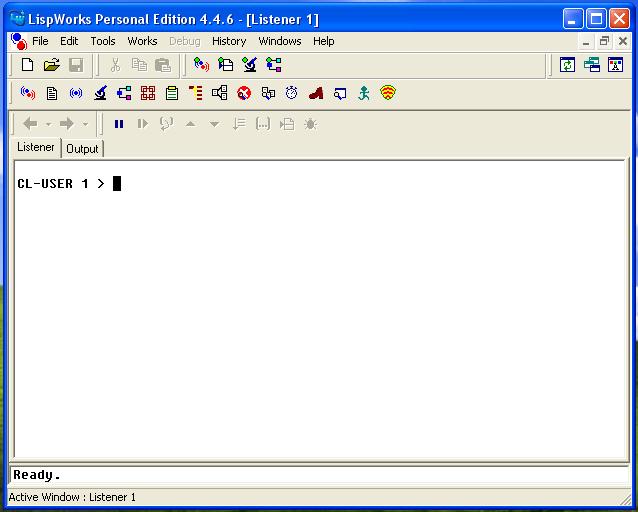Click the Backtrace list icon

click(x=239, y=124)
